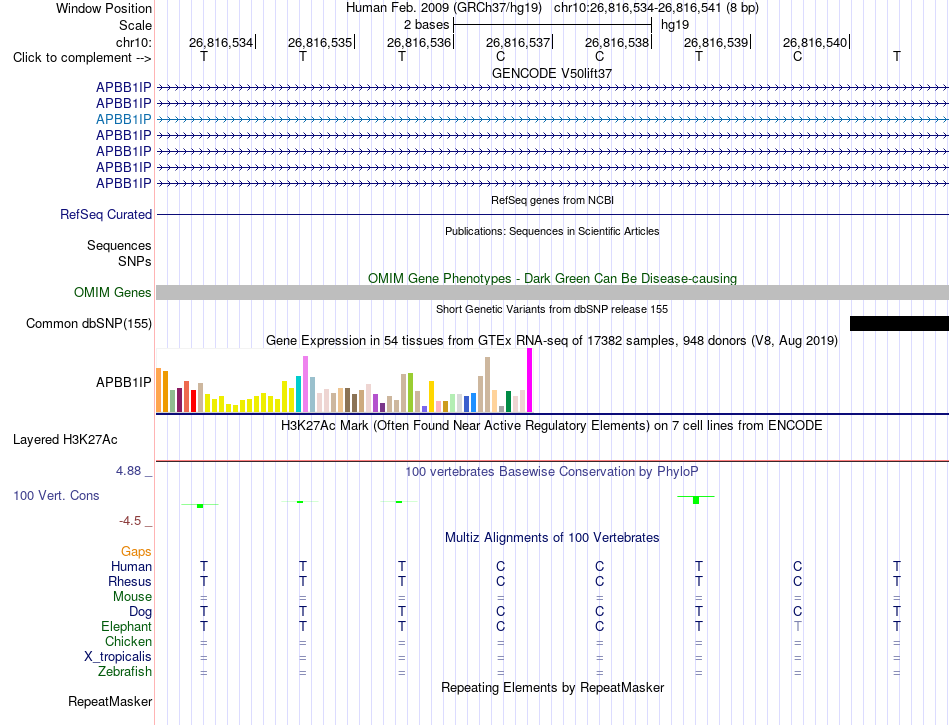
Task: Select the light blue APBB1IP transcript label
Action: (124, 119)
